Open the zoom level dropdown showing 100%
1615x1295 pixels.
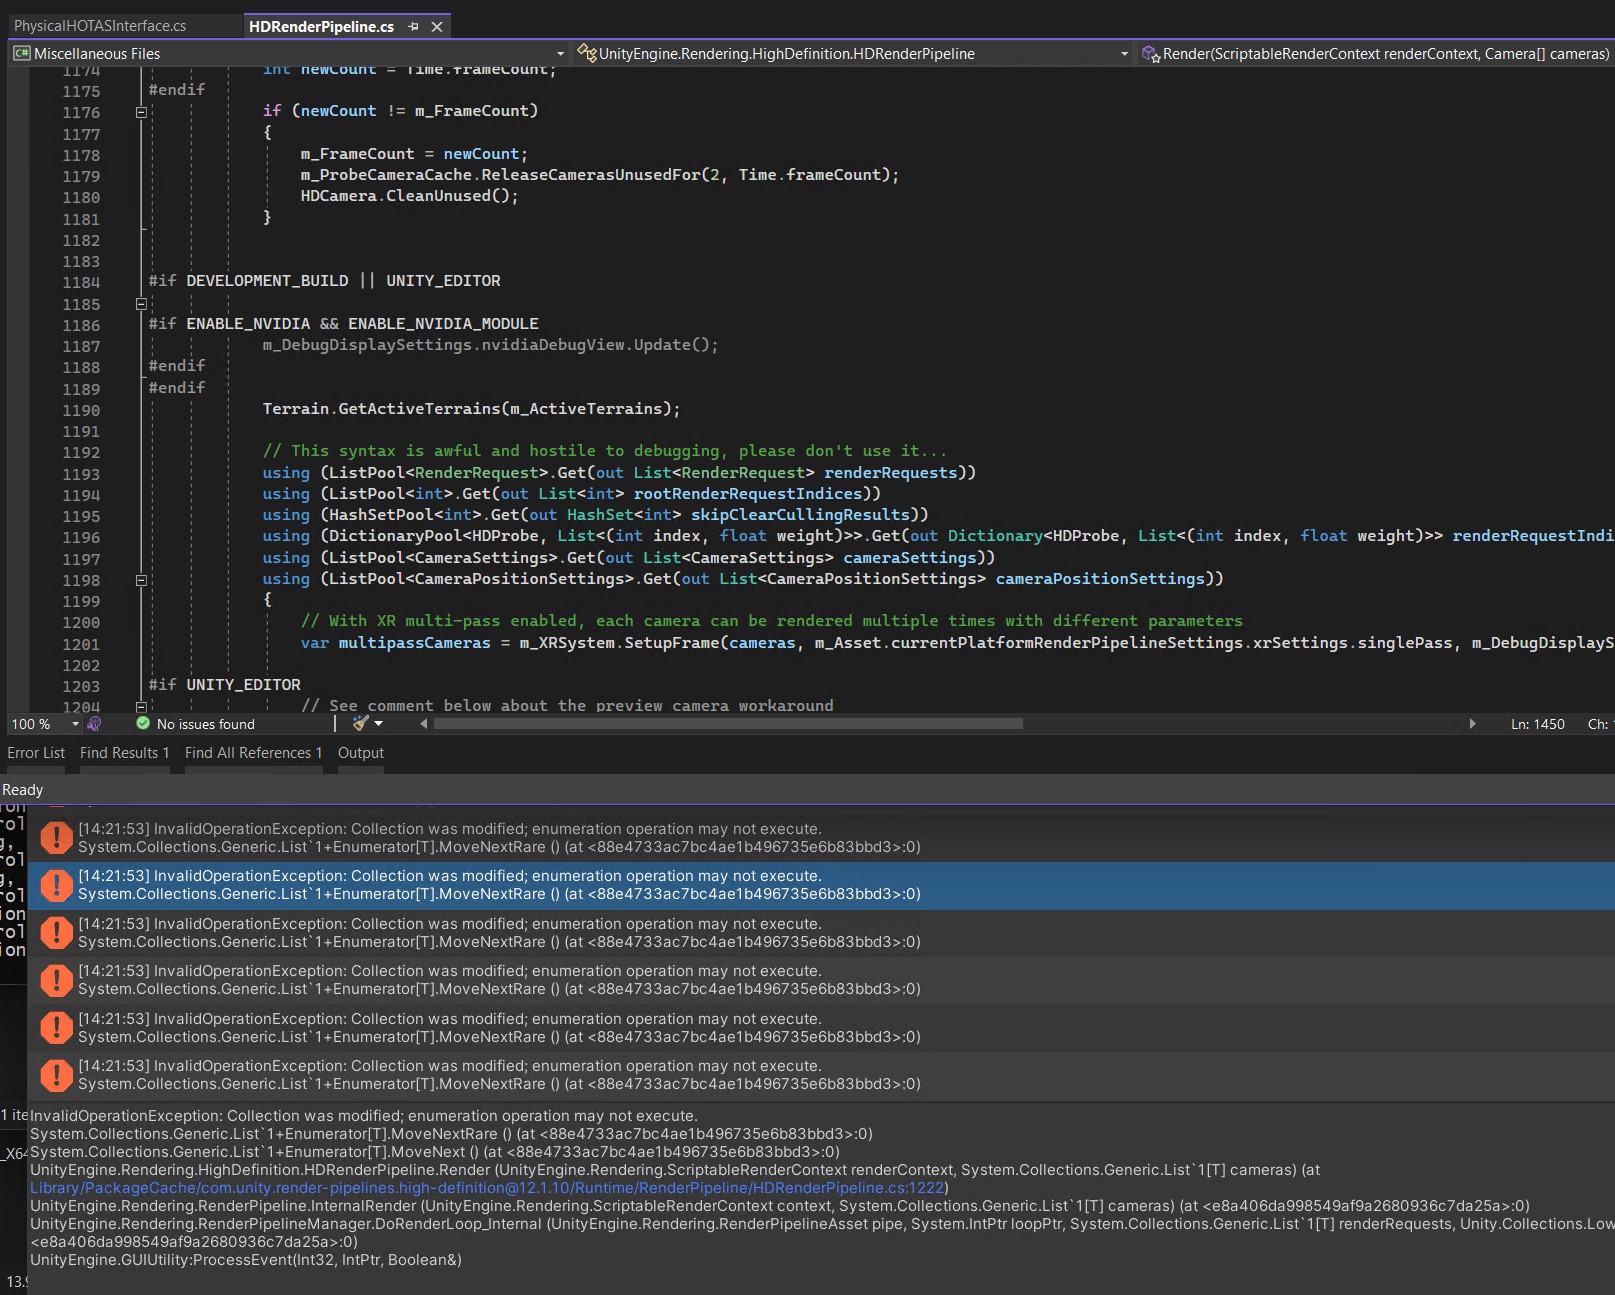[x=74, y=723]
